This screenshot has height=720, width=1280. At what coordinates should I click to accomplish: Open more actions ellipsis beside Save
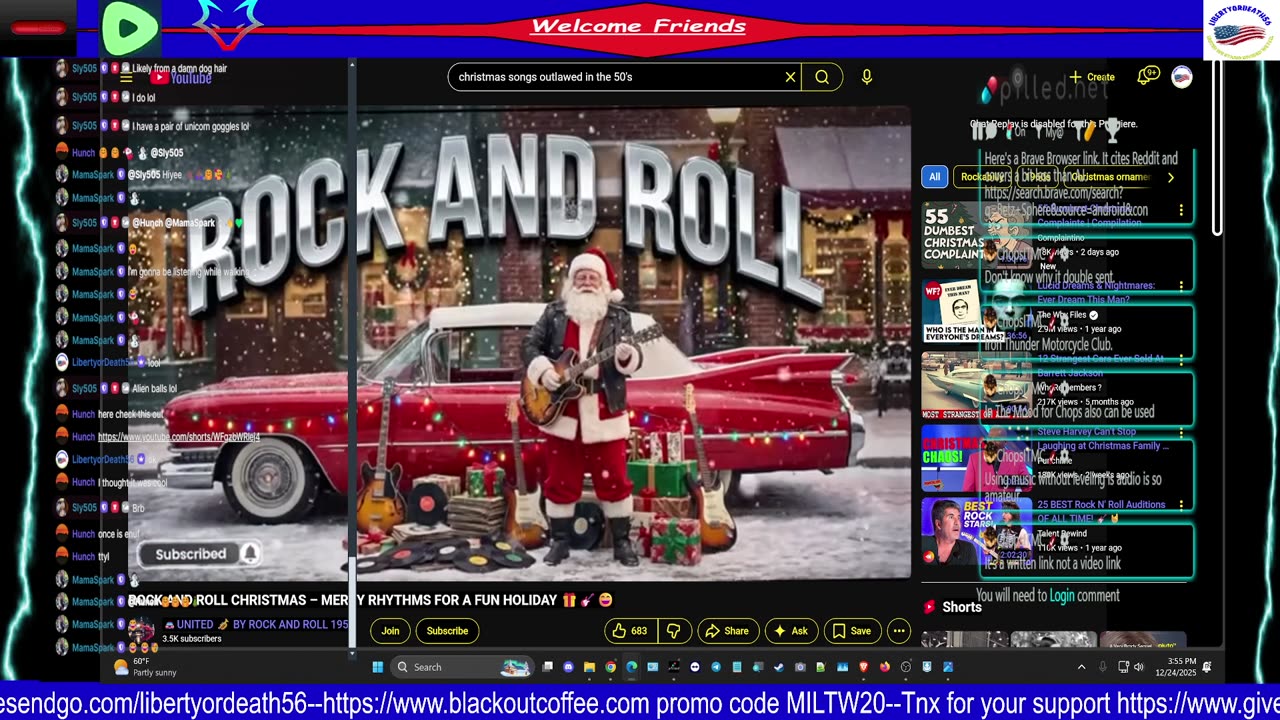pyautogui.click(x=899, y=631)
